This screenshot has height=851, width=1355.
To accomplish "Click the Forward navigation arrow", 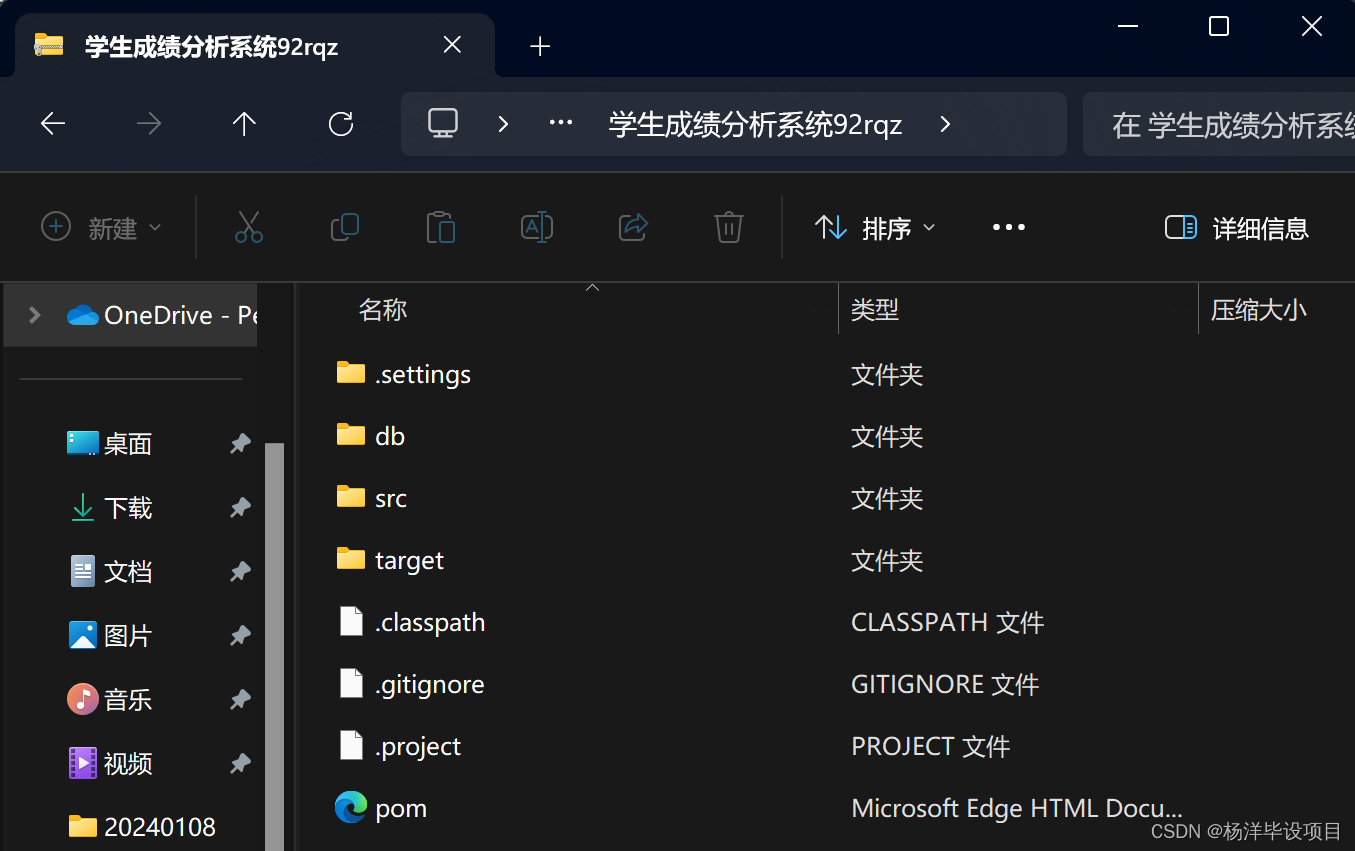I will 149,124.
